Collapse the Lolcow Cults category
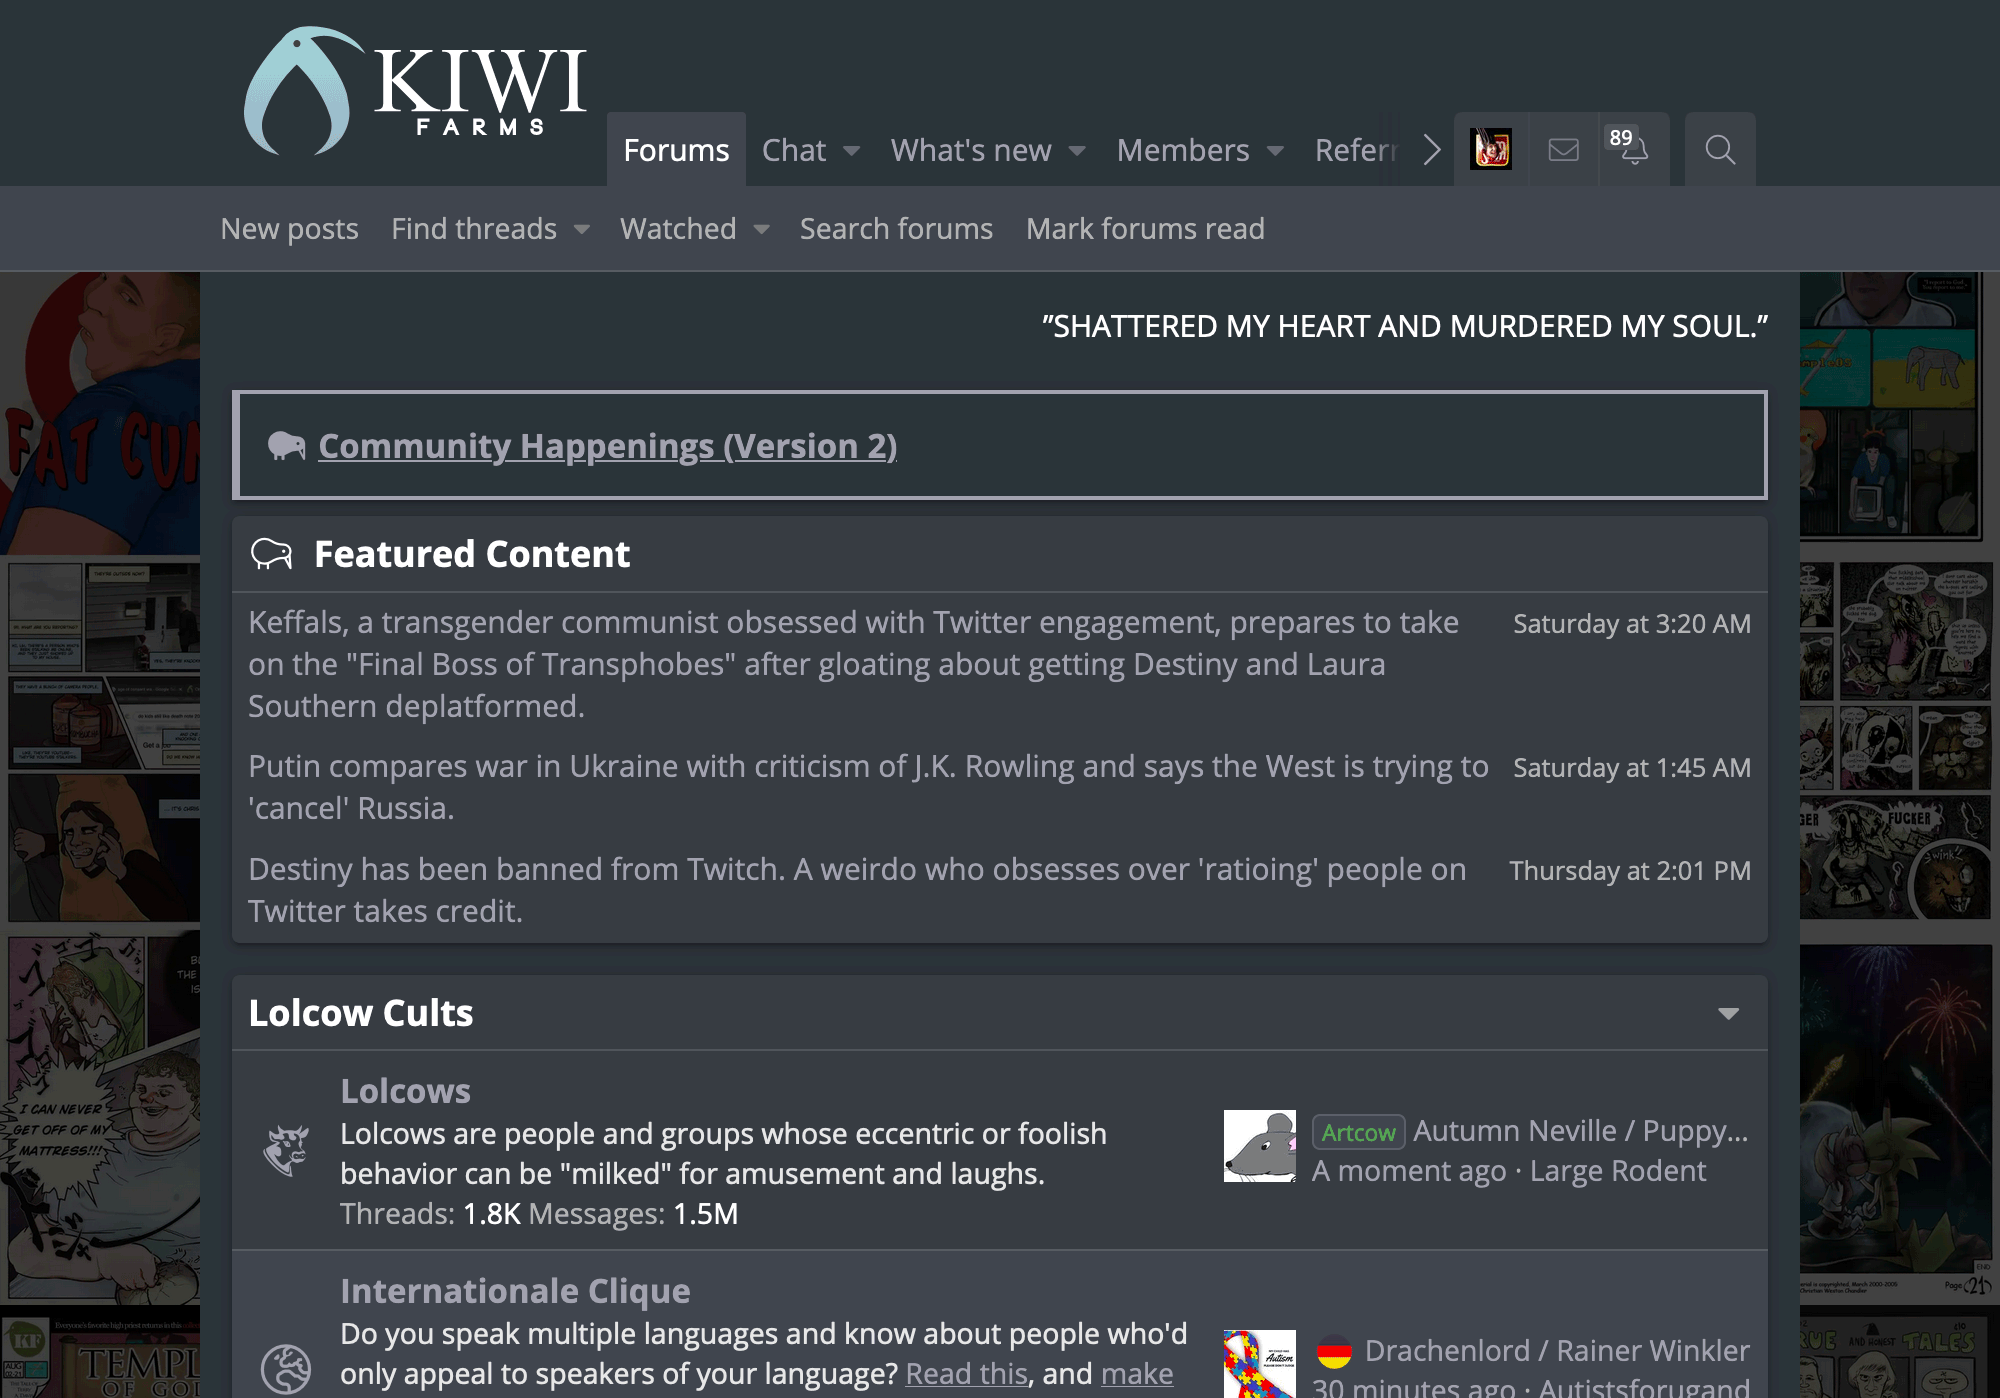Viewport: 2000px width, 1398px height. [x=1728, y=1013]
